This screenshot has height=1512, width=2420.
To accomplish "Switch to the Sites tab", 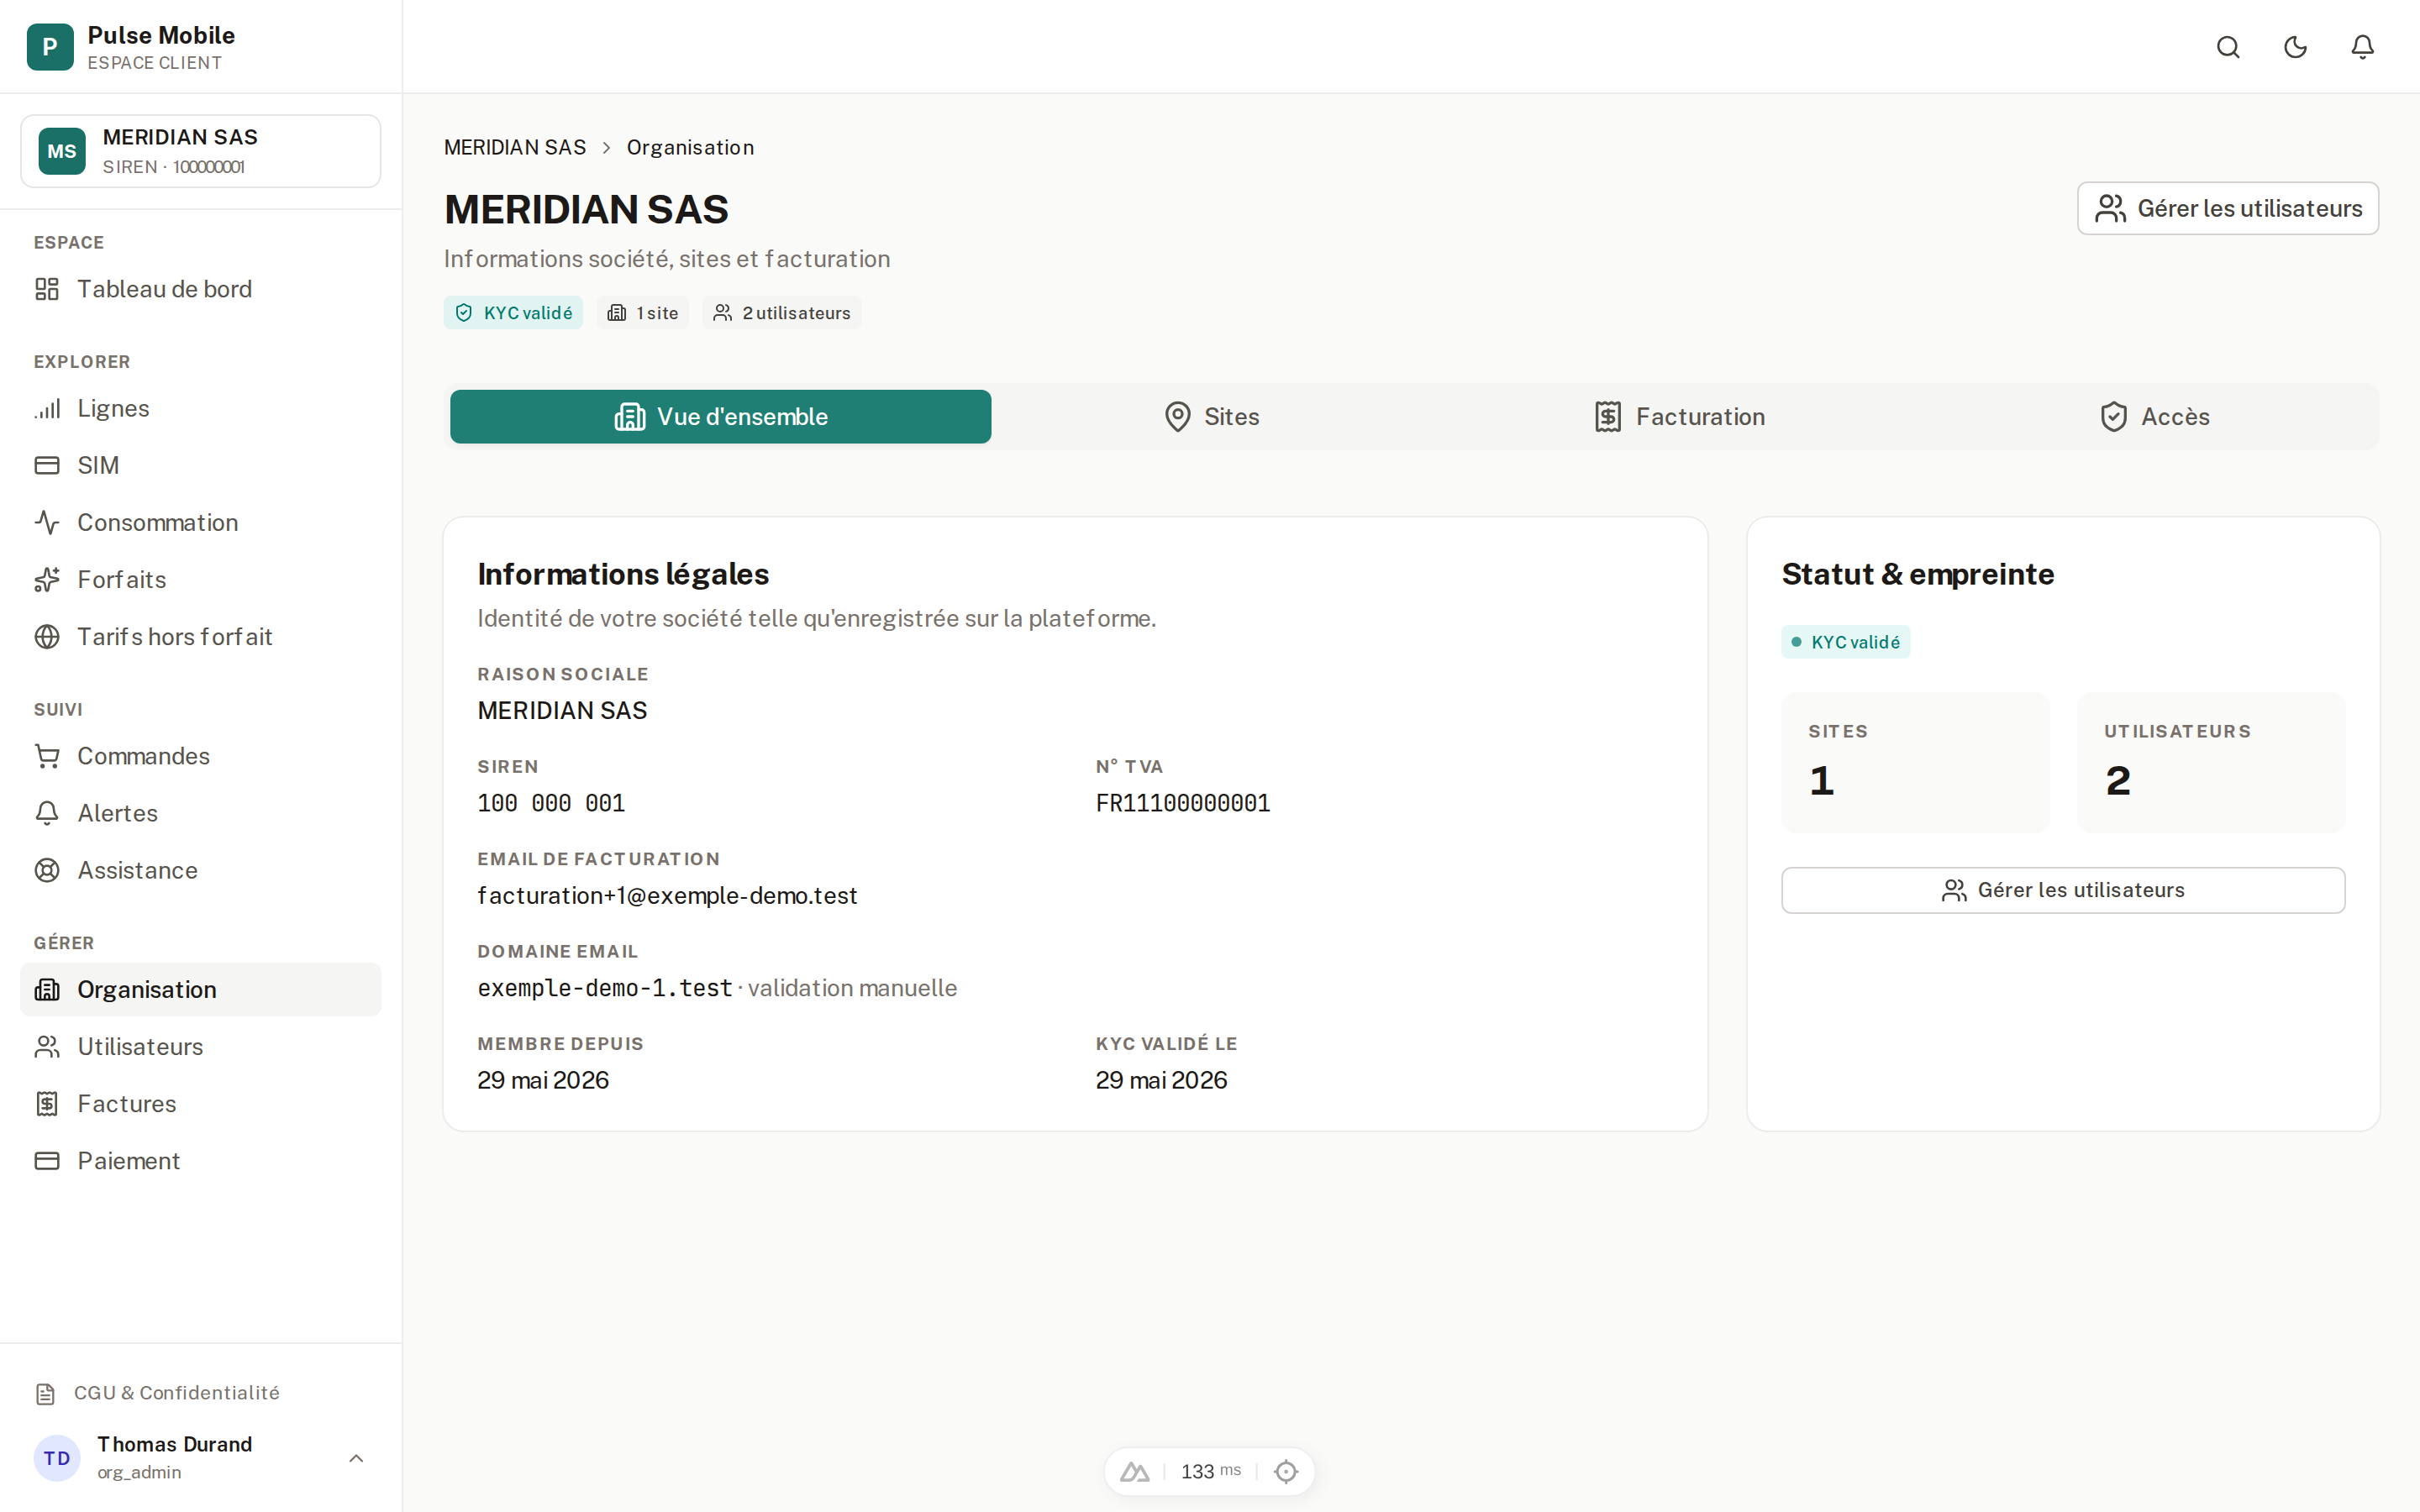I will tap(1211, 416).
